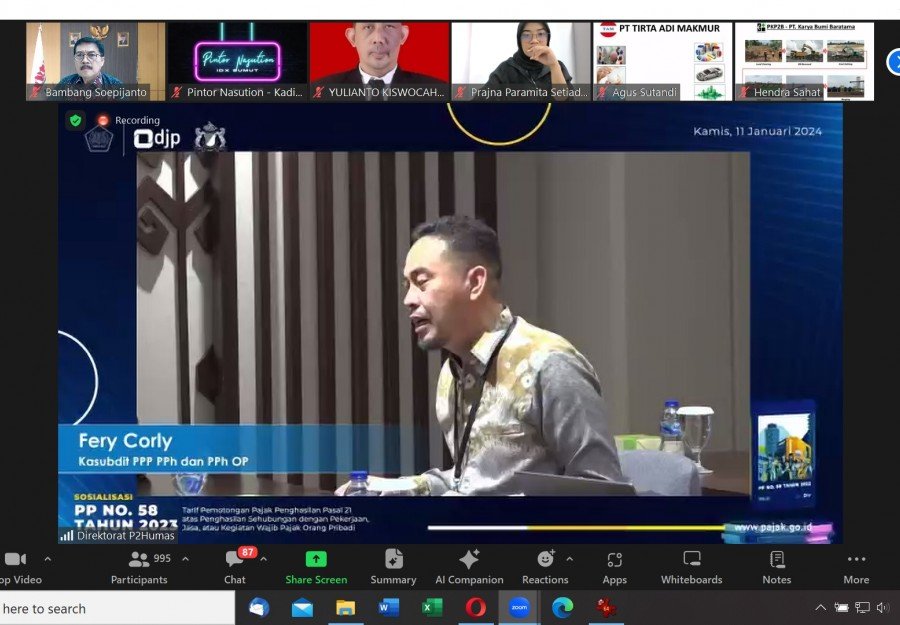Click the green Share Screen icon
Image resolution: width=900 pixels, height=625 pixels.
316,560
